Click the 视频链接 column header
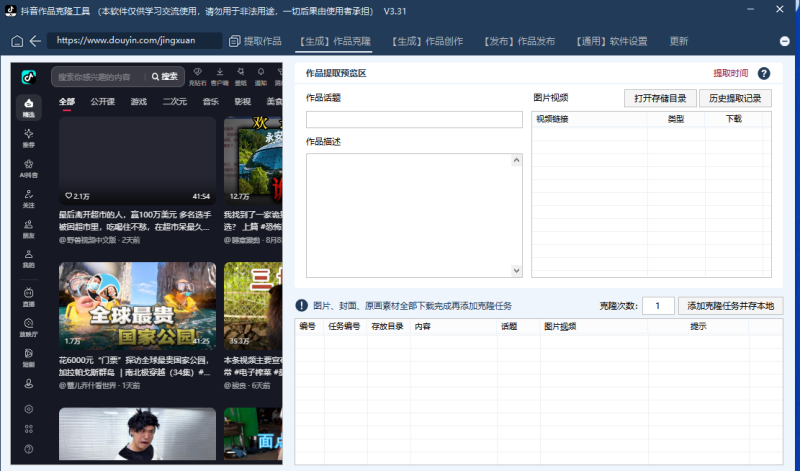Image resolution: width=800 pixels, height=471 pixels. tap(589, 119)
